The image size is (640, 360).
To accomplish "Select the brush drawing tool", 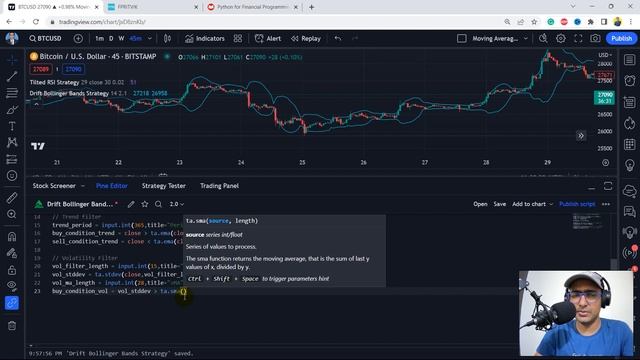I will 12,110.
